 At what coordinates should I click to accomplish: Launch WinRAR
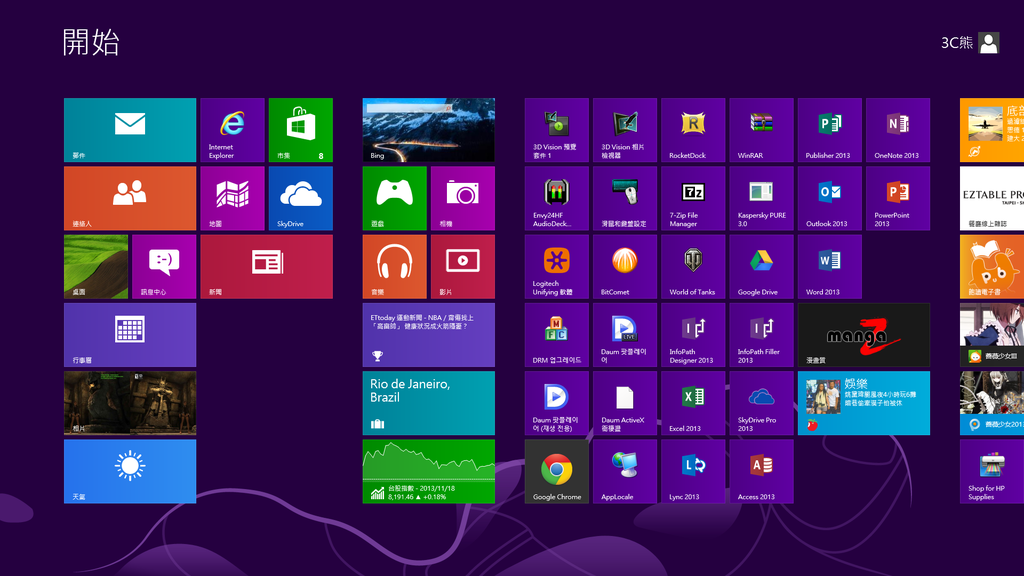click(x=761, y=130)
